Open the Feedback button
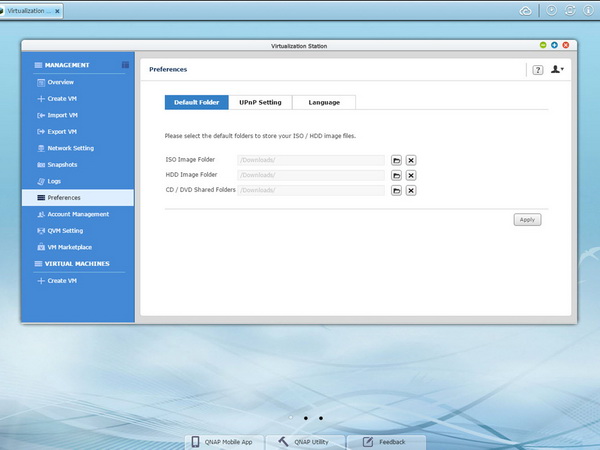Viewport: 600px width, 450px height. point(386,442)
